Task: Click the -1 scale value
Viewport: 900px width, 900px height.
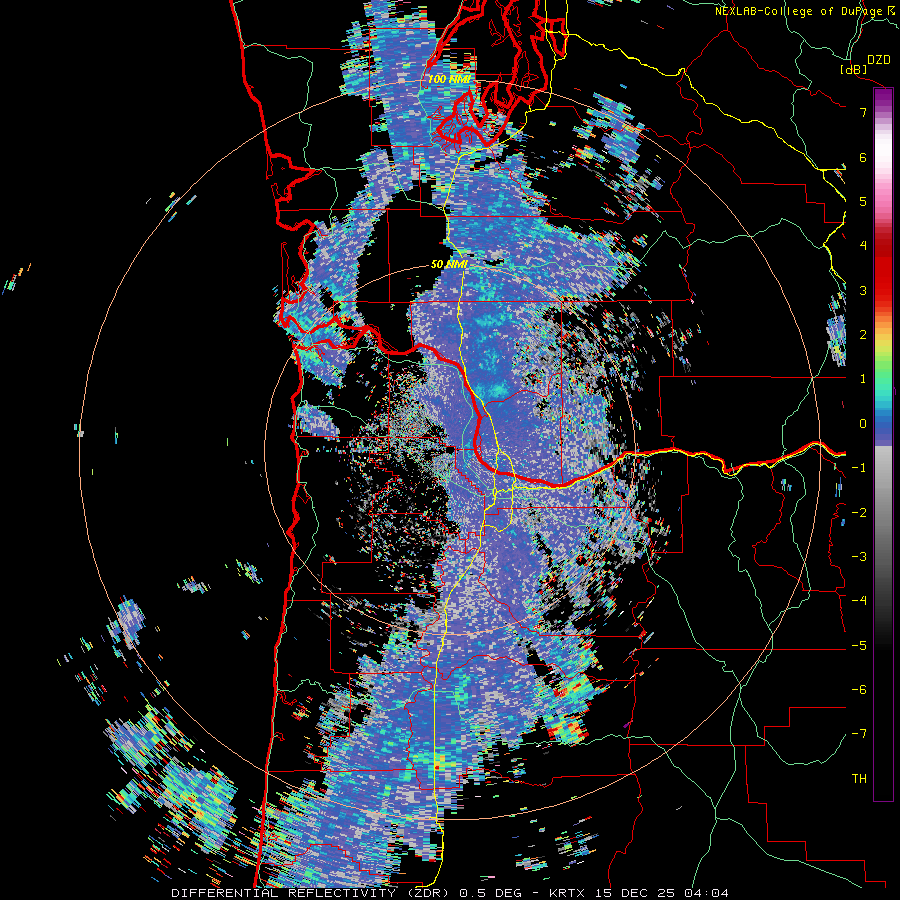Action: (x=859, y=468)
